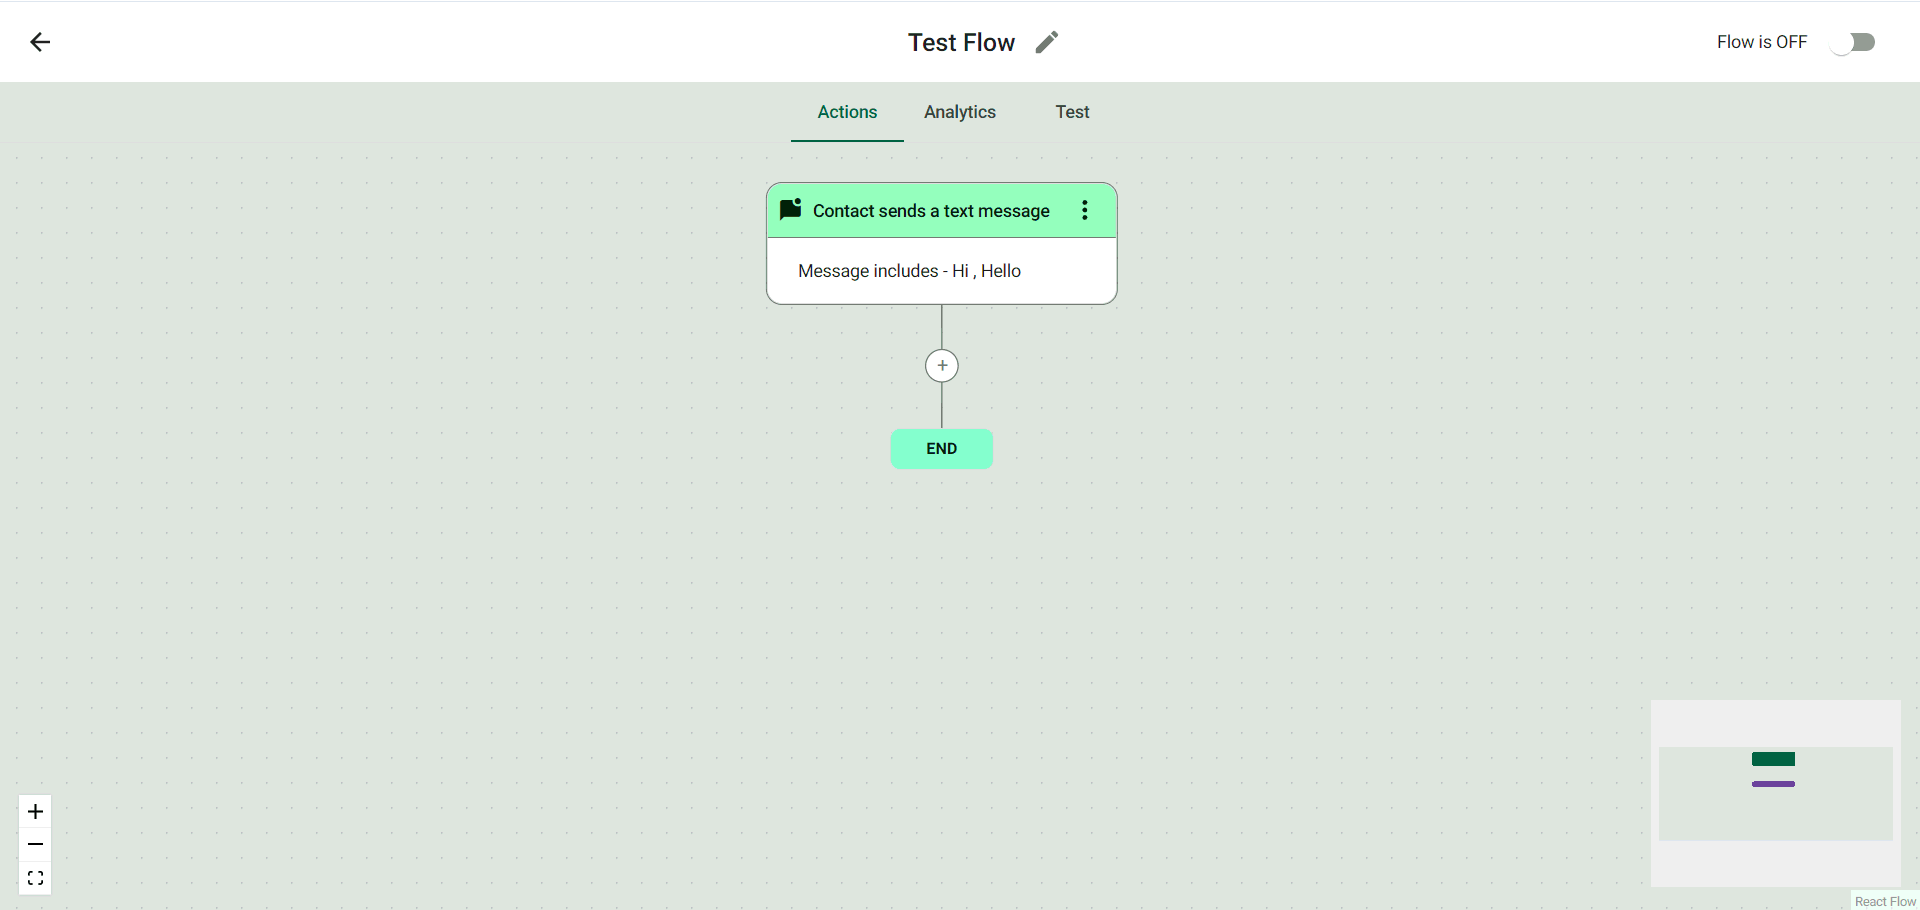Viewport: 1920px width, 910px height.
Task: Select the Actions tab
Action: (847, 112)
